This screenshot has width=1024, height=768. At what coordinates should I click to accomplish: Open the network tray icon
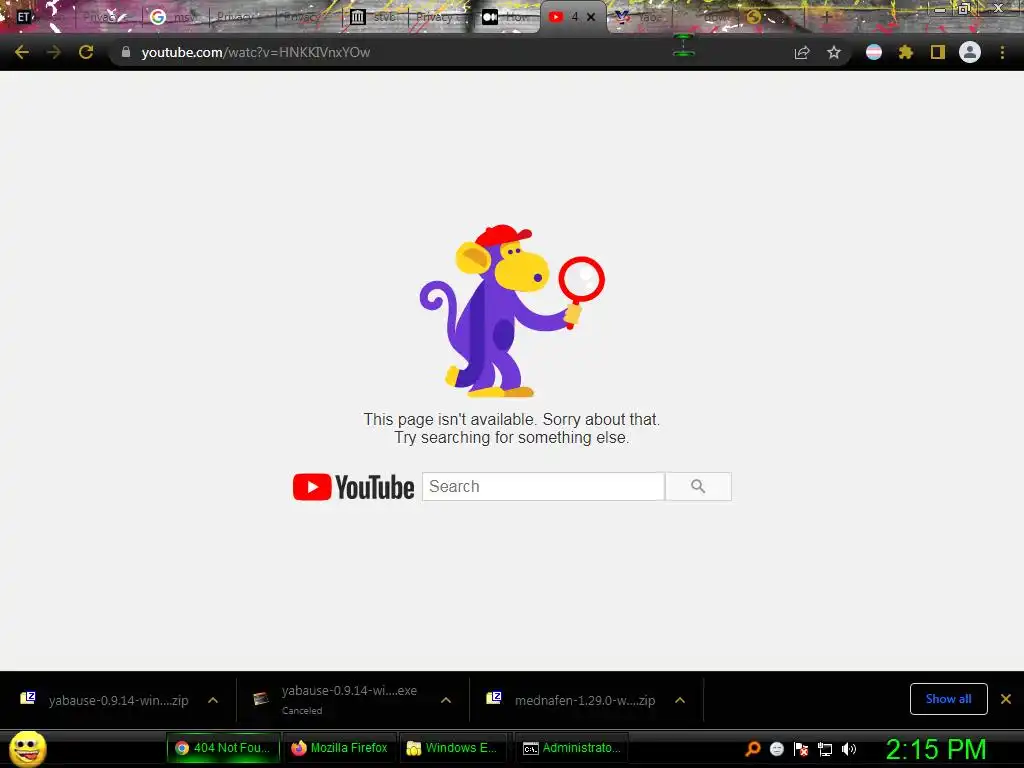825,749
